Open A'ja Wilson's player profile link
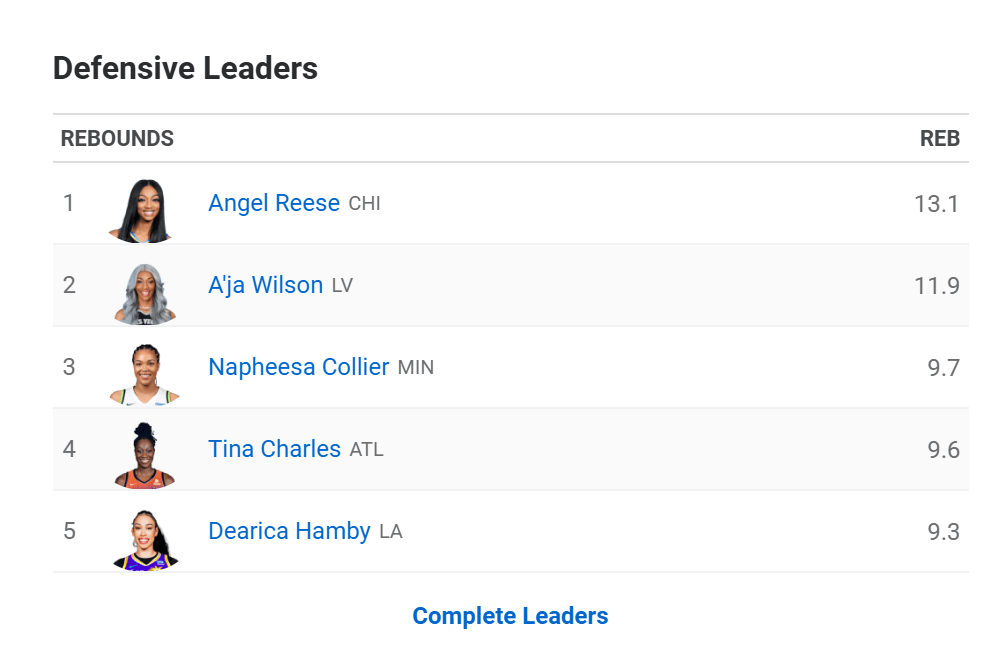Image resolution: width=986 pixels, height=652 pixels. [x=265, y=285]
